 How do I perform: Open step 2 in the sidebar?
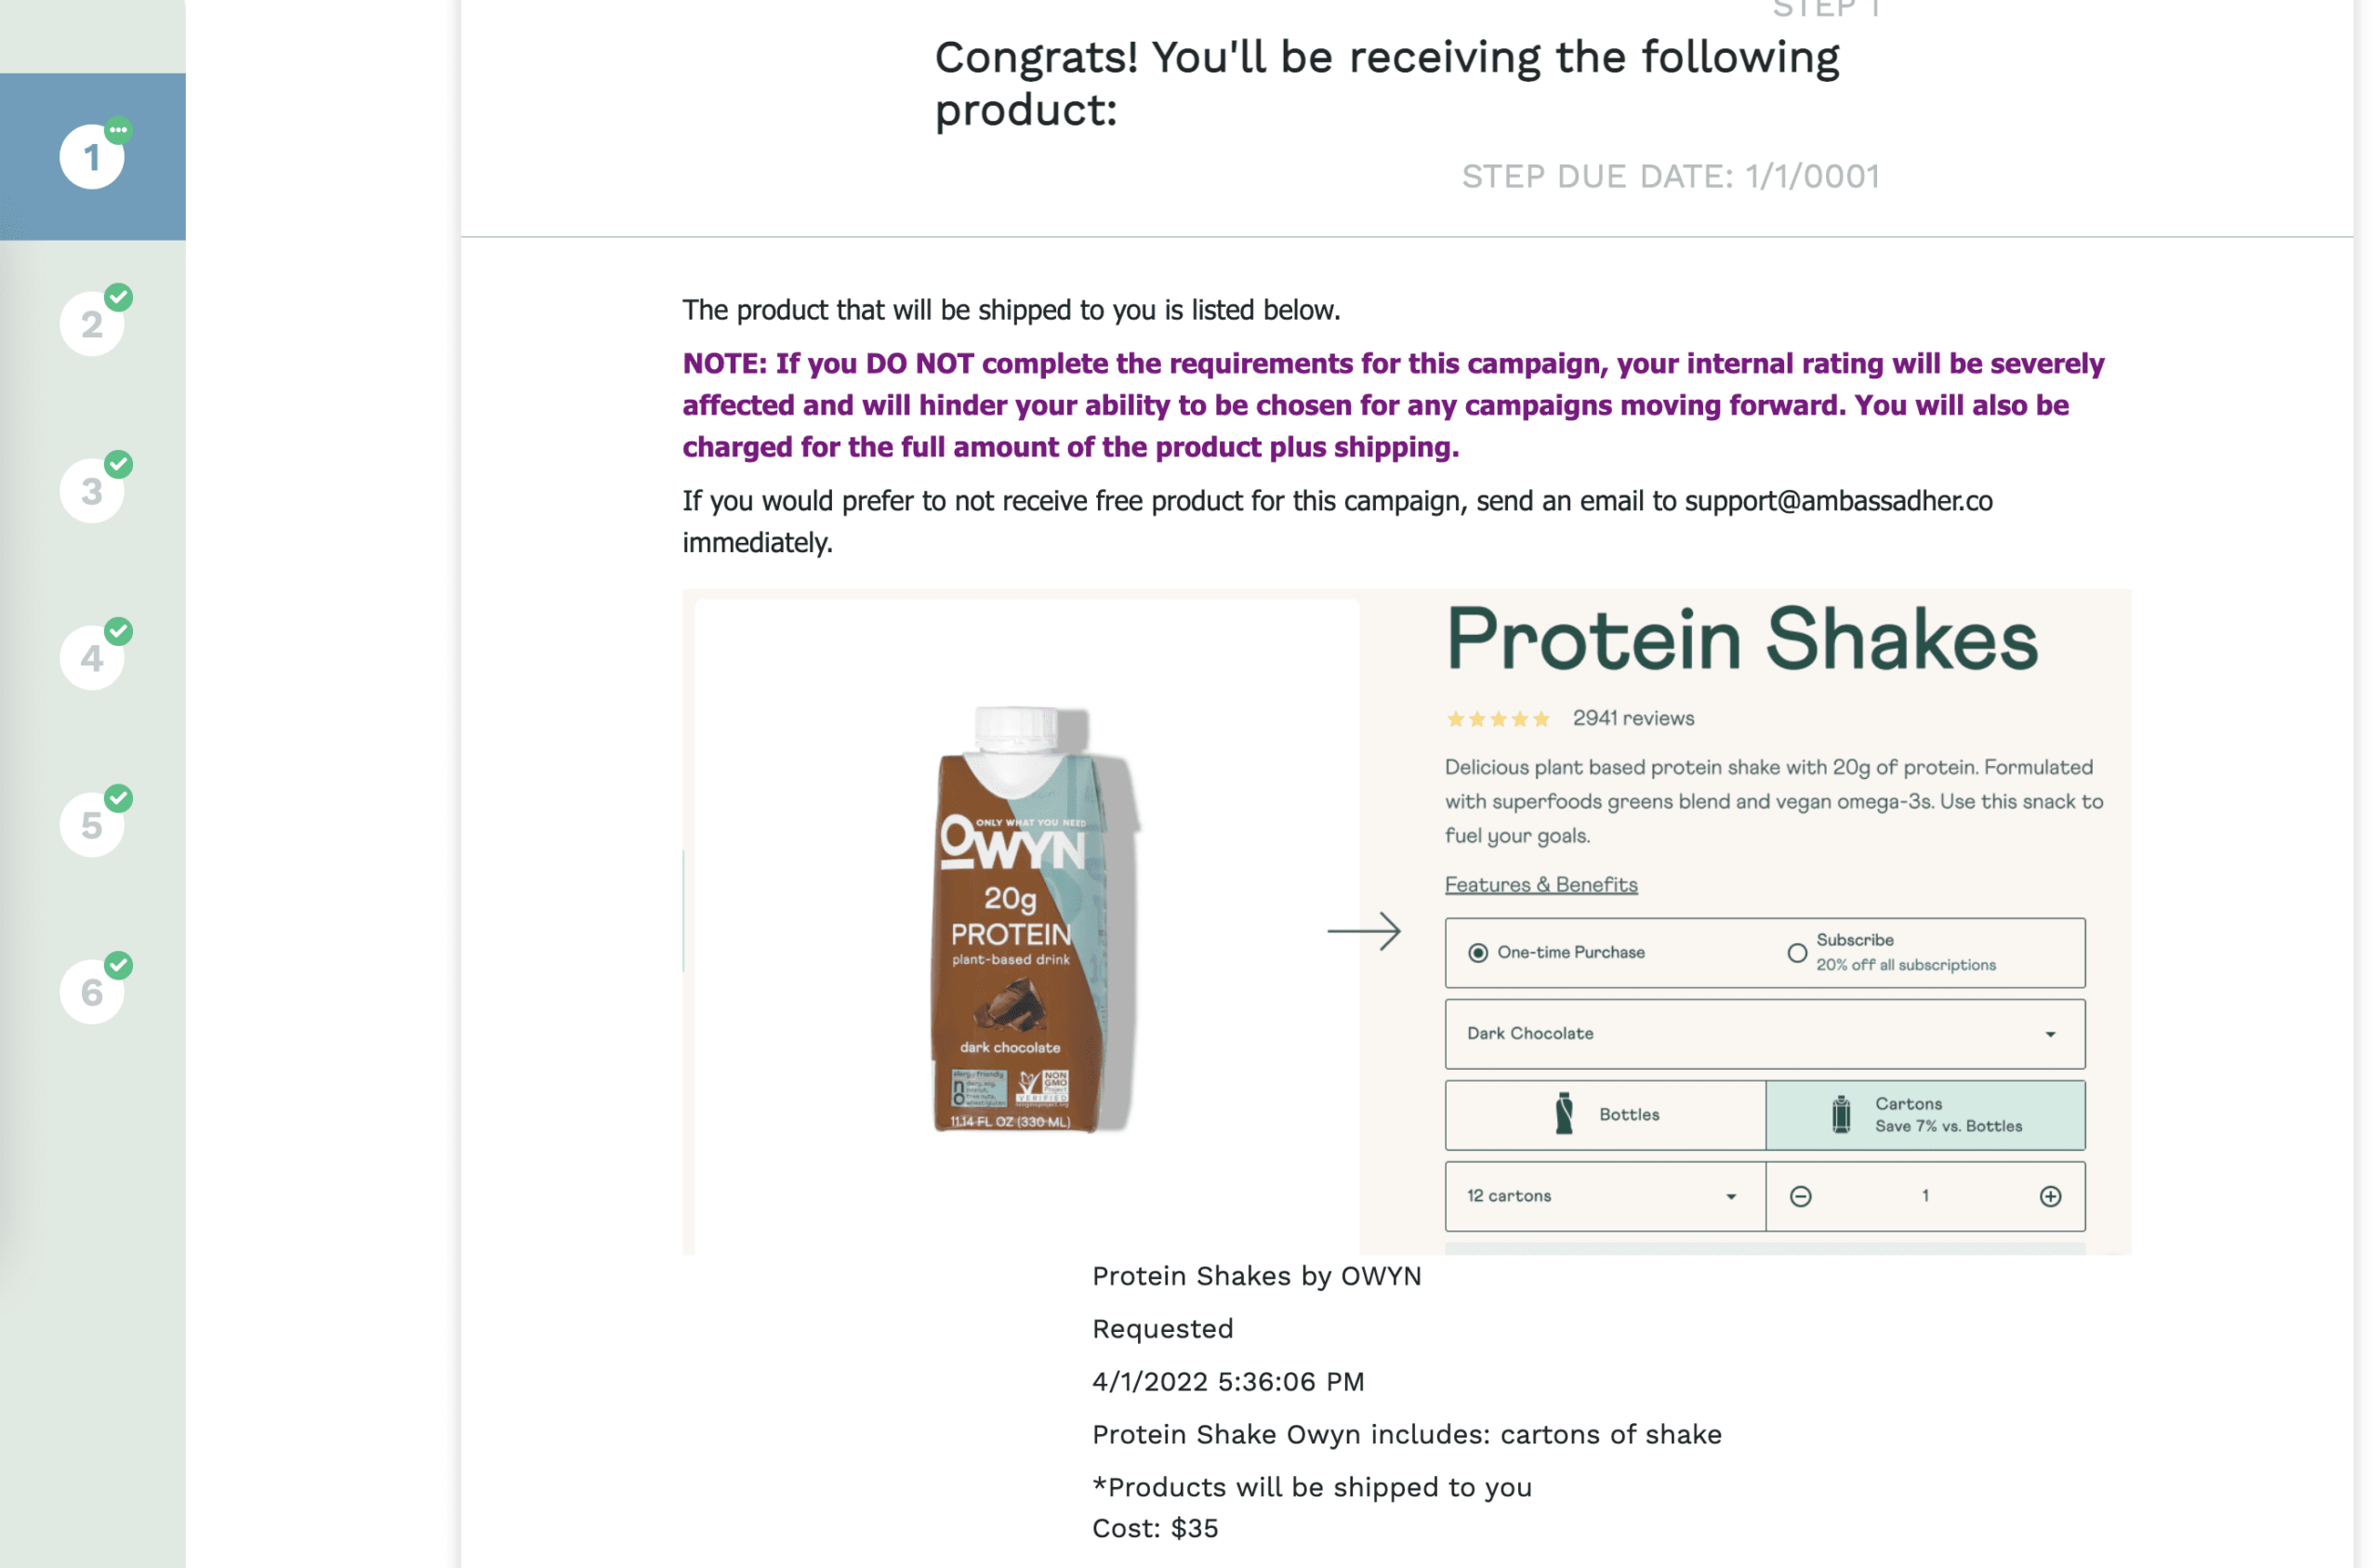pos(92,324)
